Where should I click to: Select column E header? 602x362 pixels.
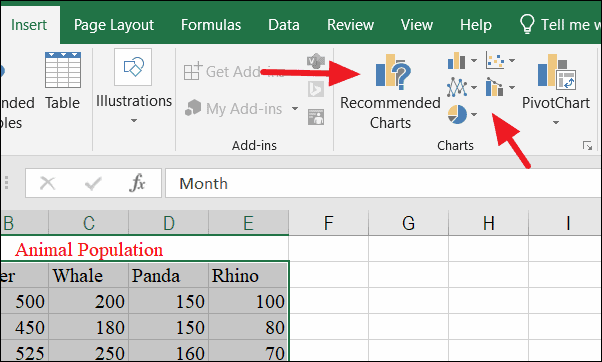click(248, 223)
